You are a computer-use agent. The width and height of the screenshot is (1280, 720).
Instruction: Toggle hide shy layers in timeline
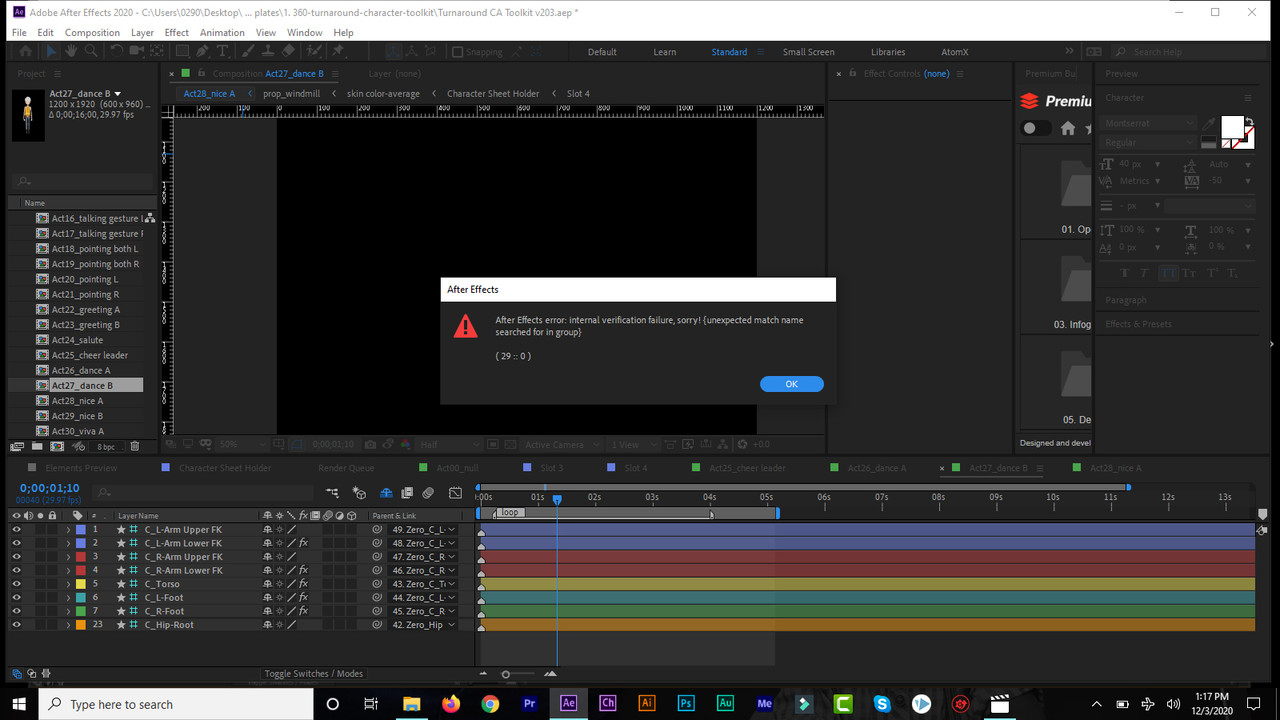(385, 493)
